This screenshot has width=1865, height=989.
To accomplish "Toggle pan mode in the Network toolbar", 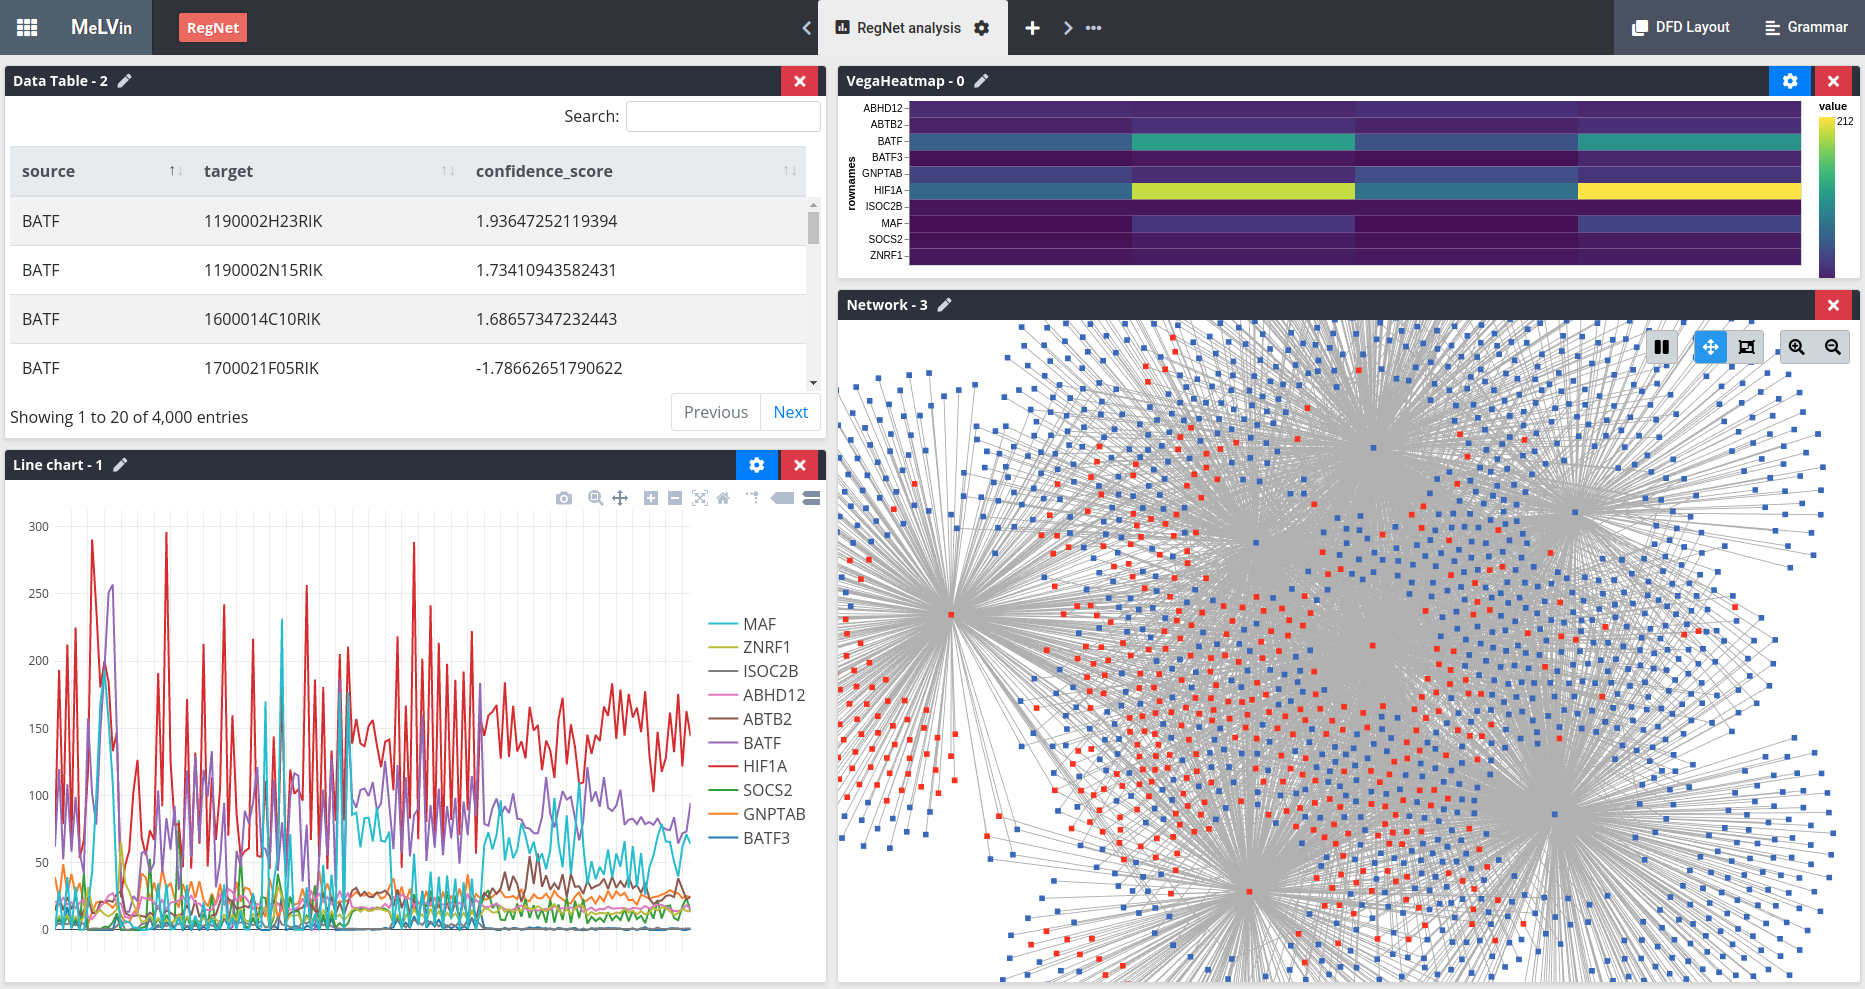I will [x=1710, y=347].
